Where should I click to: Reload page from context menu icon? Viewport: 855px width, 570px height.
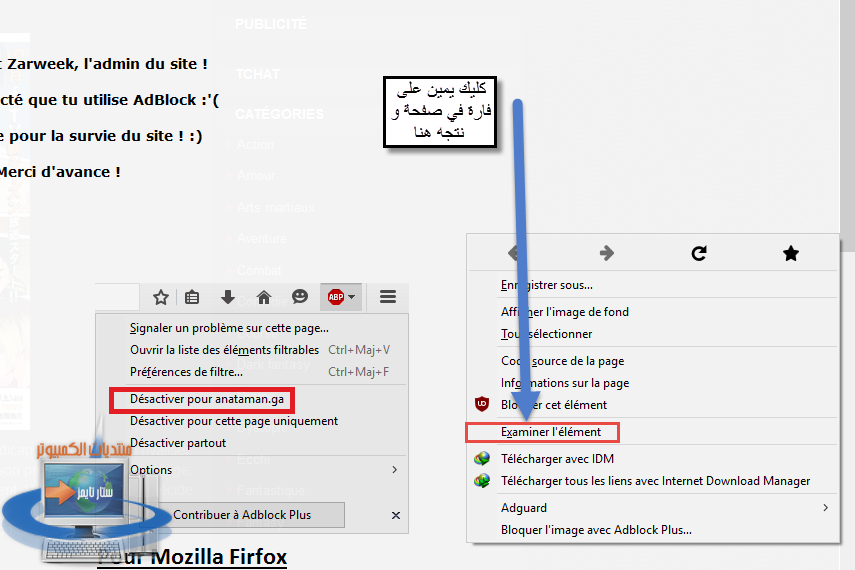tap(699, 253)
